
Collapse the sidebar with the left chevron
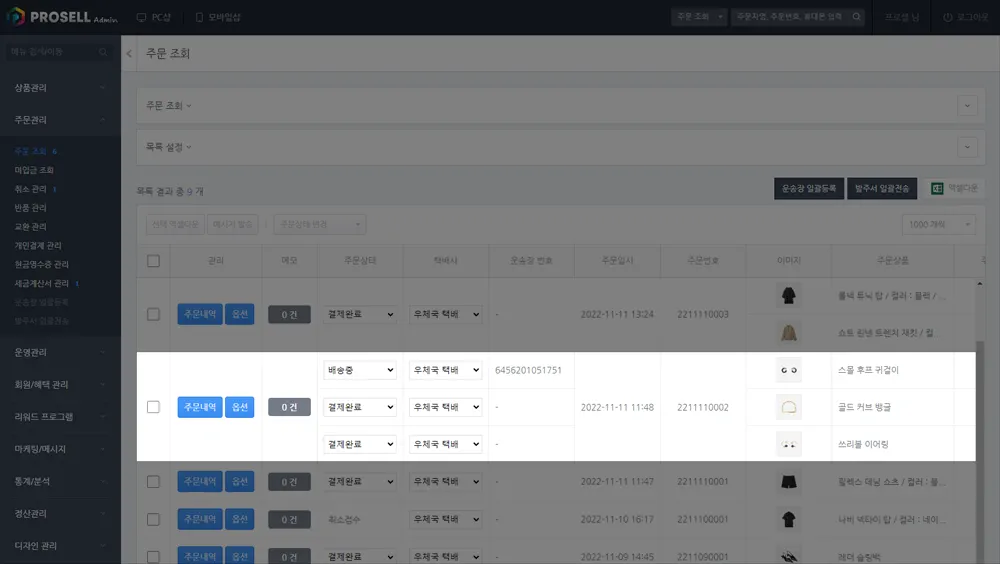(x=129, y=54)
